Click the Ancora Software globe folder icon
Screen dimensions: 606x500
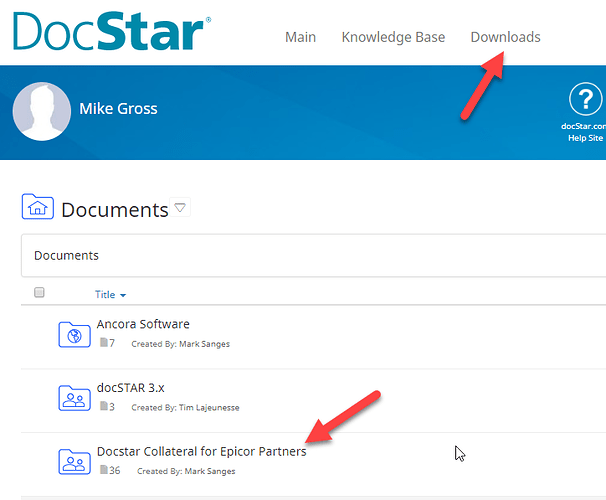click(74, 335)
